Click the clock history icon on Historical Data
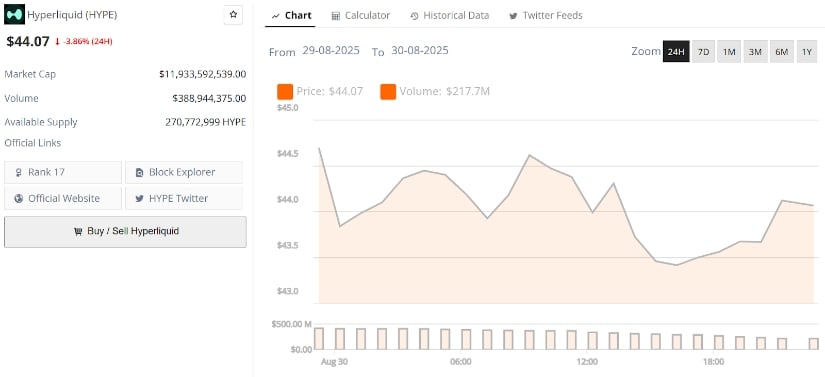The height and width of the screenshot is (377, 825). coord(414,16)
